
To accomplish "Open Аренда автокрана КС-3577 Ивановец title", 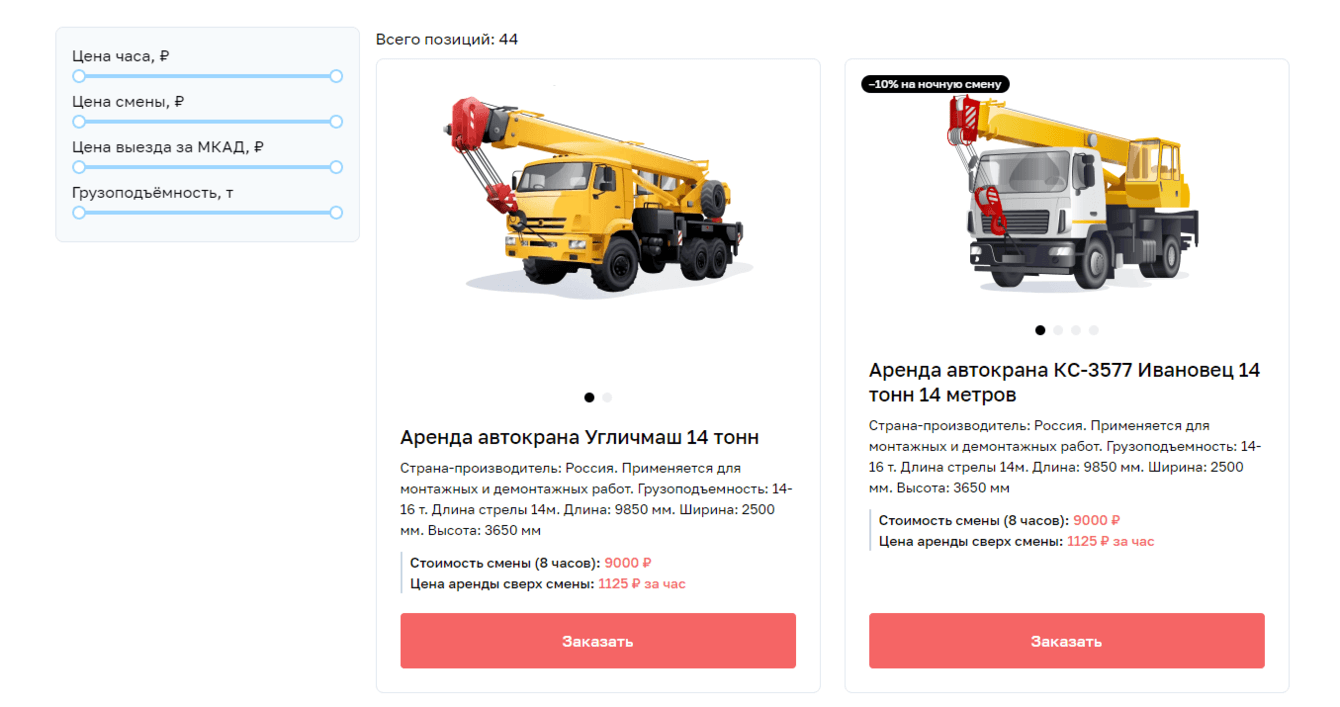I will tap(1065, 382).
